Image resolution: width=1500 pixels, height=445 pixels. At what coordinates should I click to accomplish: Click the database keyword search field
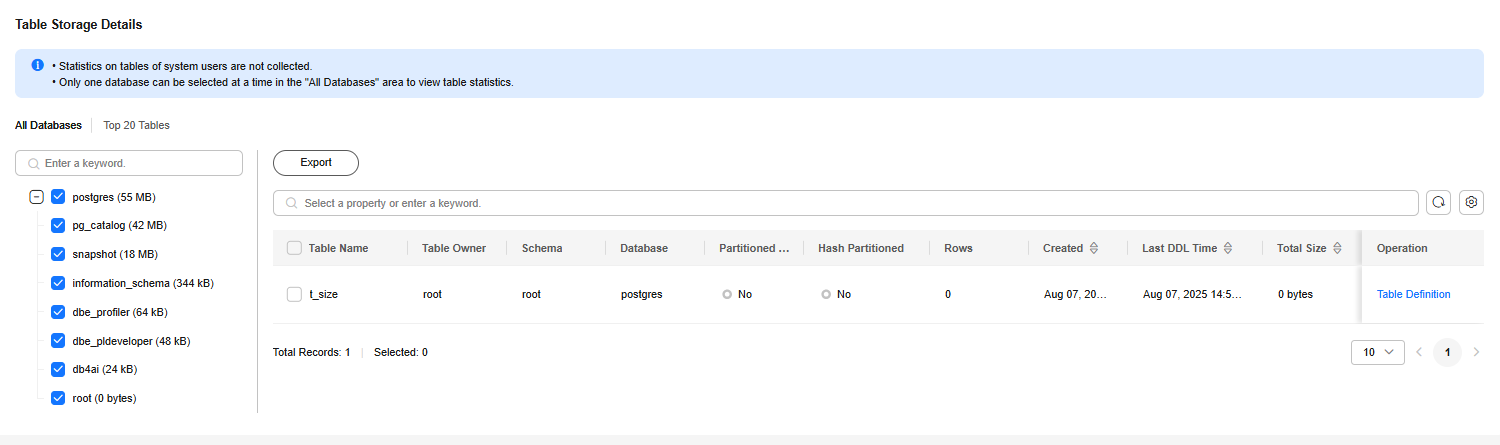pos(129,163)
